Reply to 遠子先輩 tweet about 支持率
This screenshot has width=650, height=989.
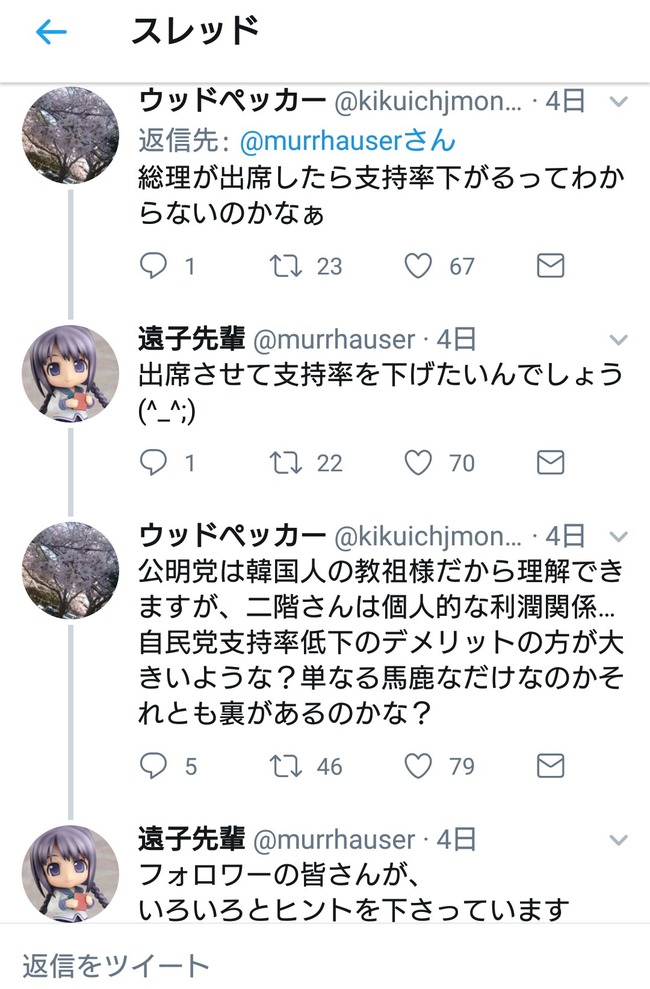(x=153, y=462)
